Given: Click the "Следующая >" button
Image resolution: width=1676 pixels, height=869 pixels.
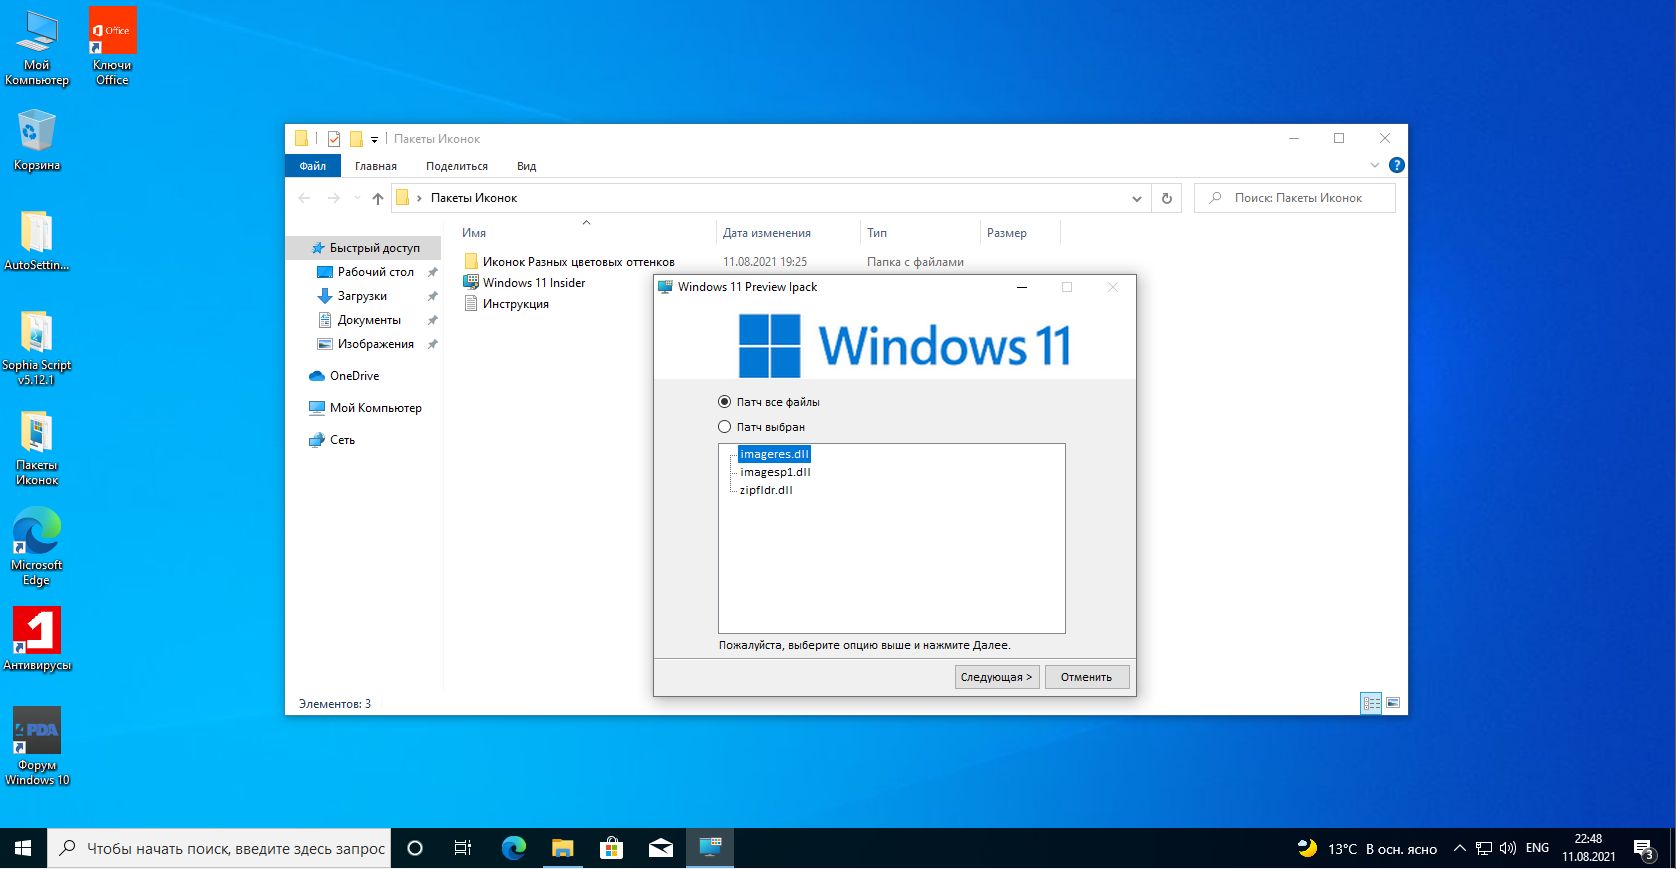Looking at the screenshot, I should coord(996,677).
